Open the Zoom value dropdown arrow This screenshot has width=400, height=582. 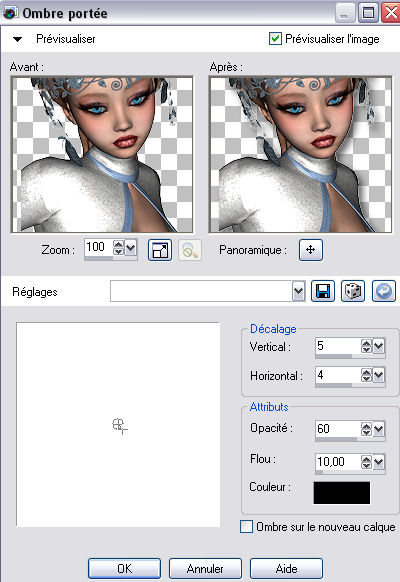[131, 247]
